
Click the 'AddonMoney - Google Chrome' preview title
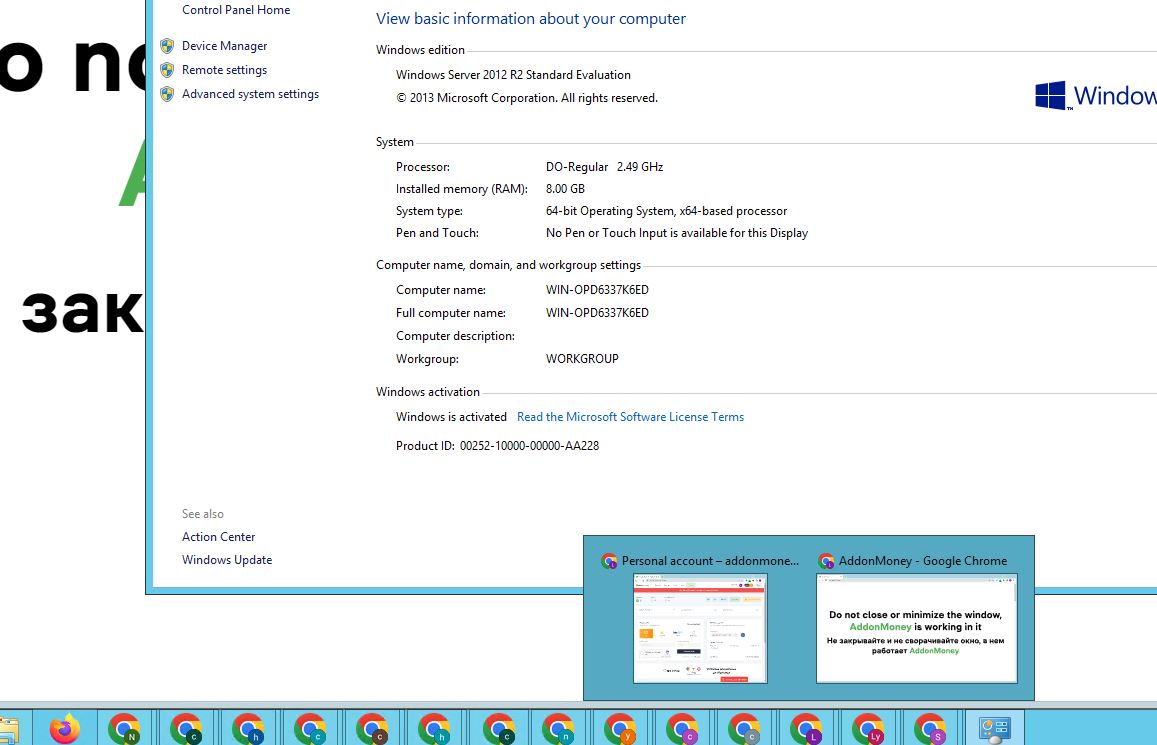[922, 561]
